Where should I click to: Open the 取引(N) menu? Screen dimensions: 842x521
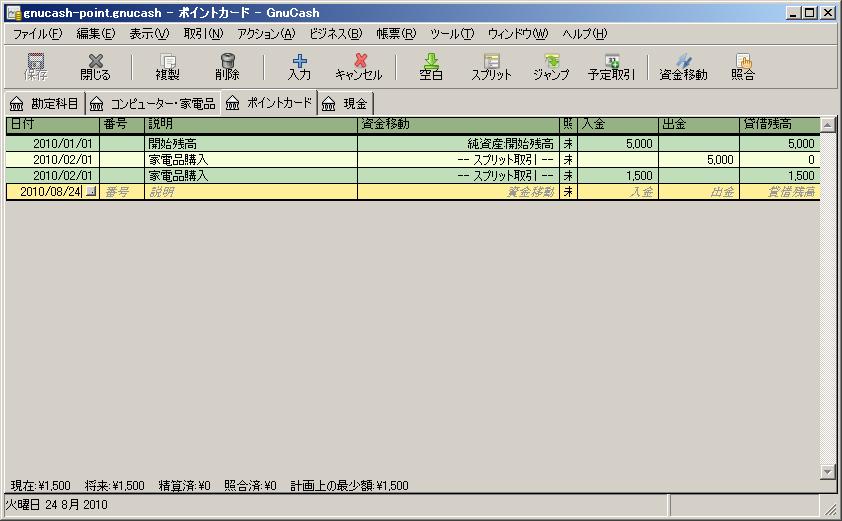pos(203,34)
